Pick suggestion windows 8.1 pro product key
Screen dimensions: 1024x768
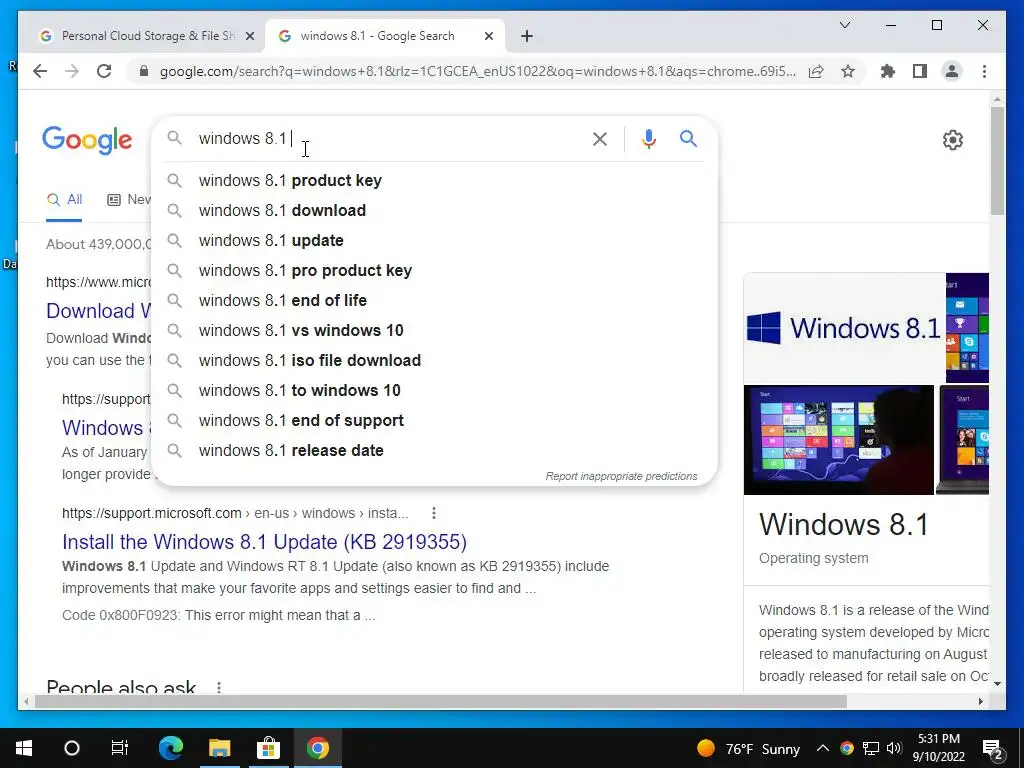click(434, 270)
